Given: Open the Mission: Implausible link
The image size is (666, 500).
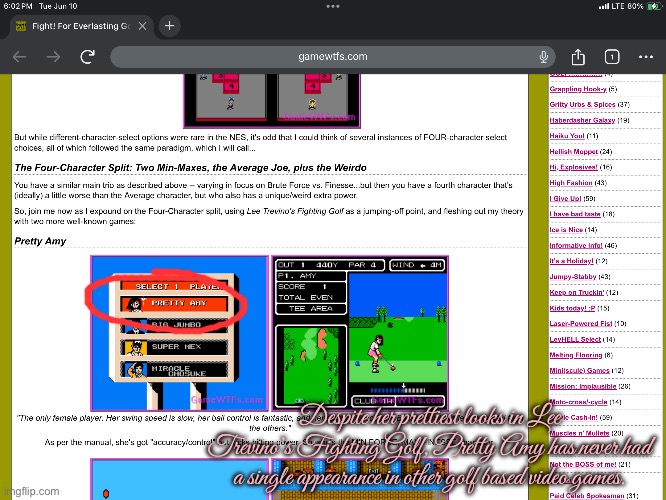Looking at the screenshot, I should pyautogui.click(x=583, y=386).
